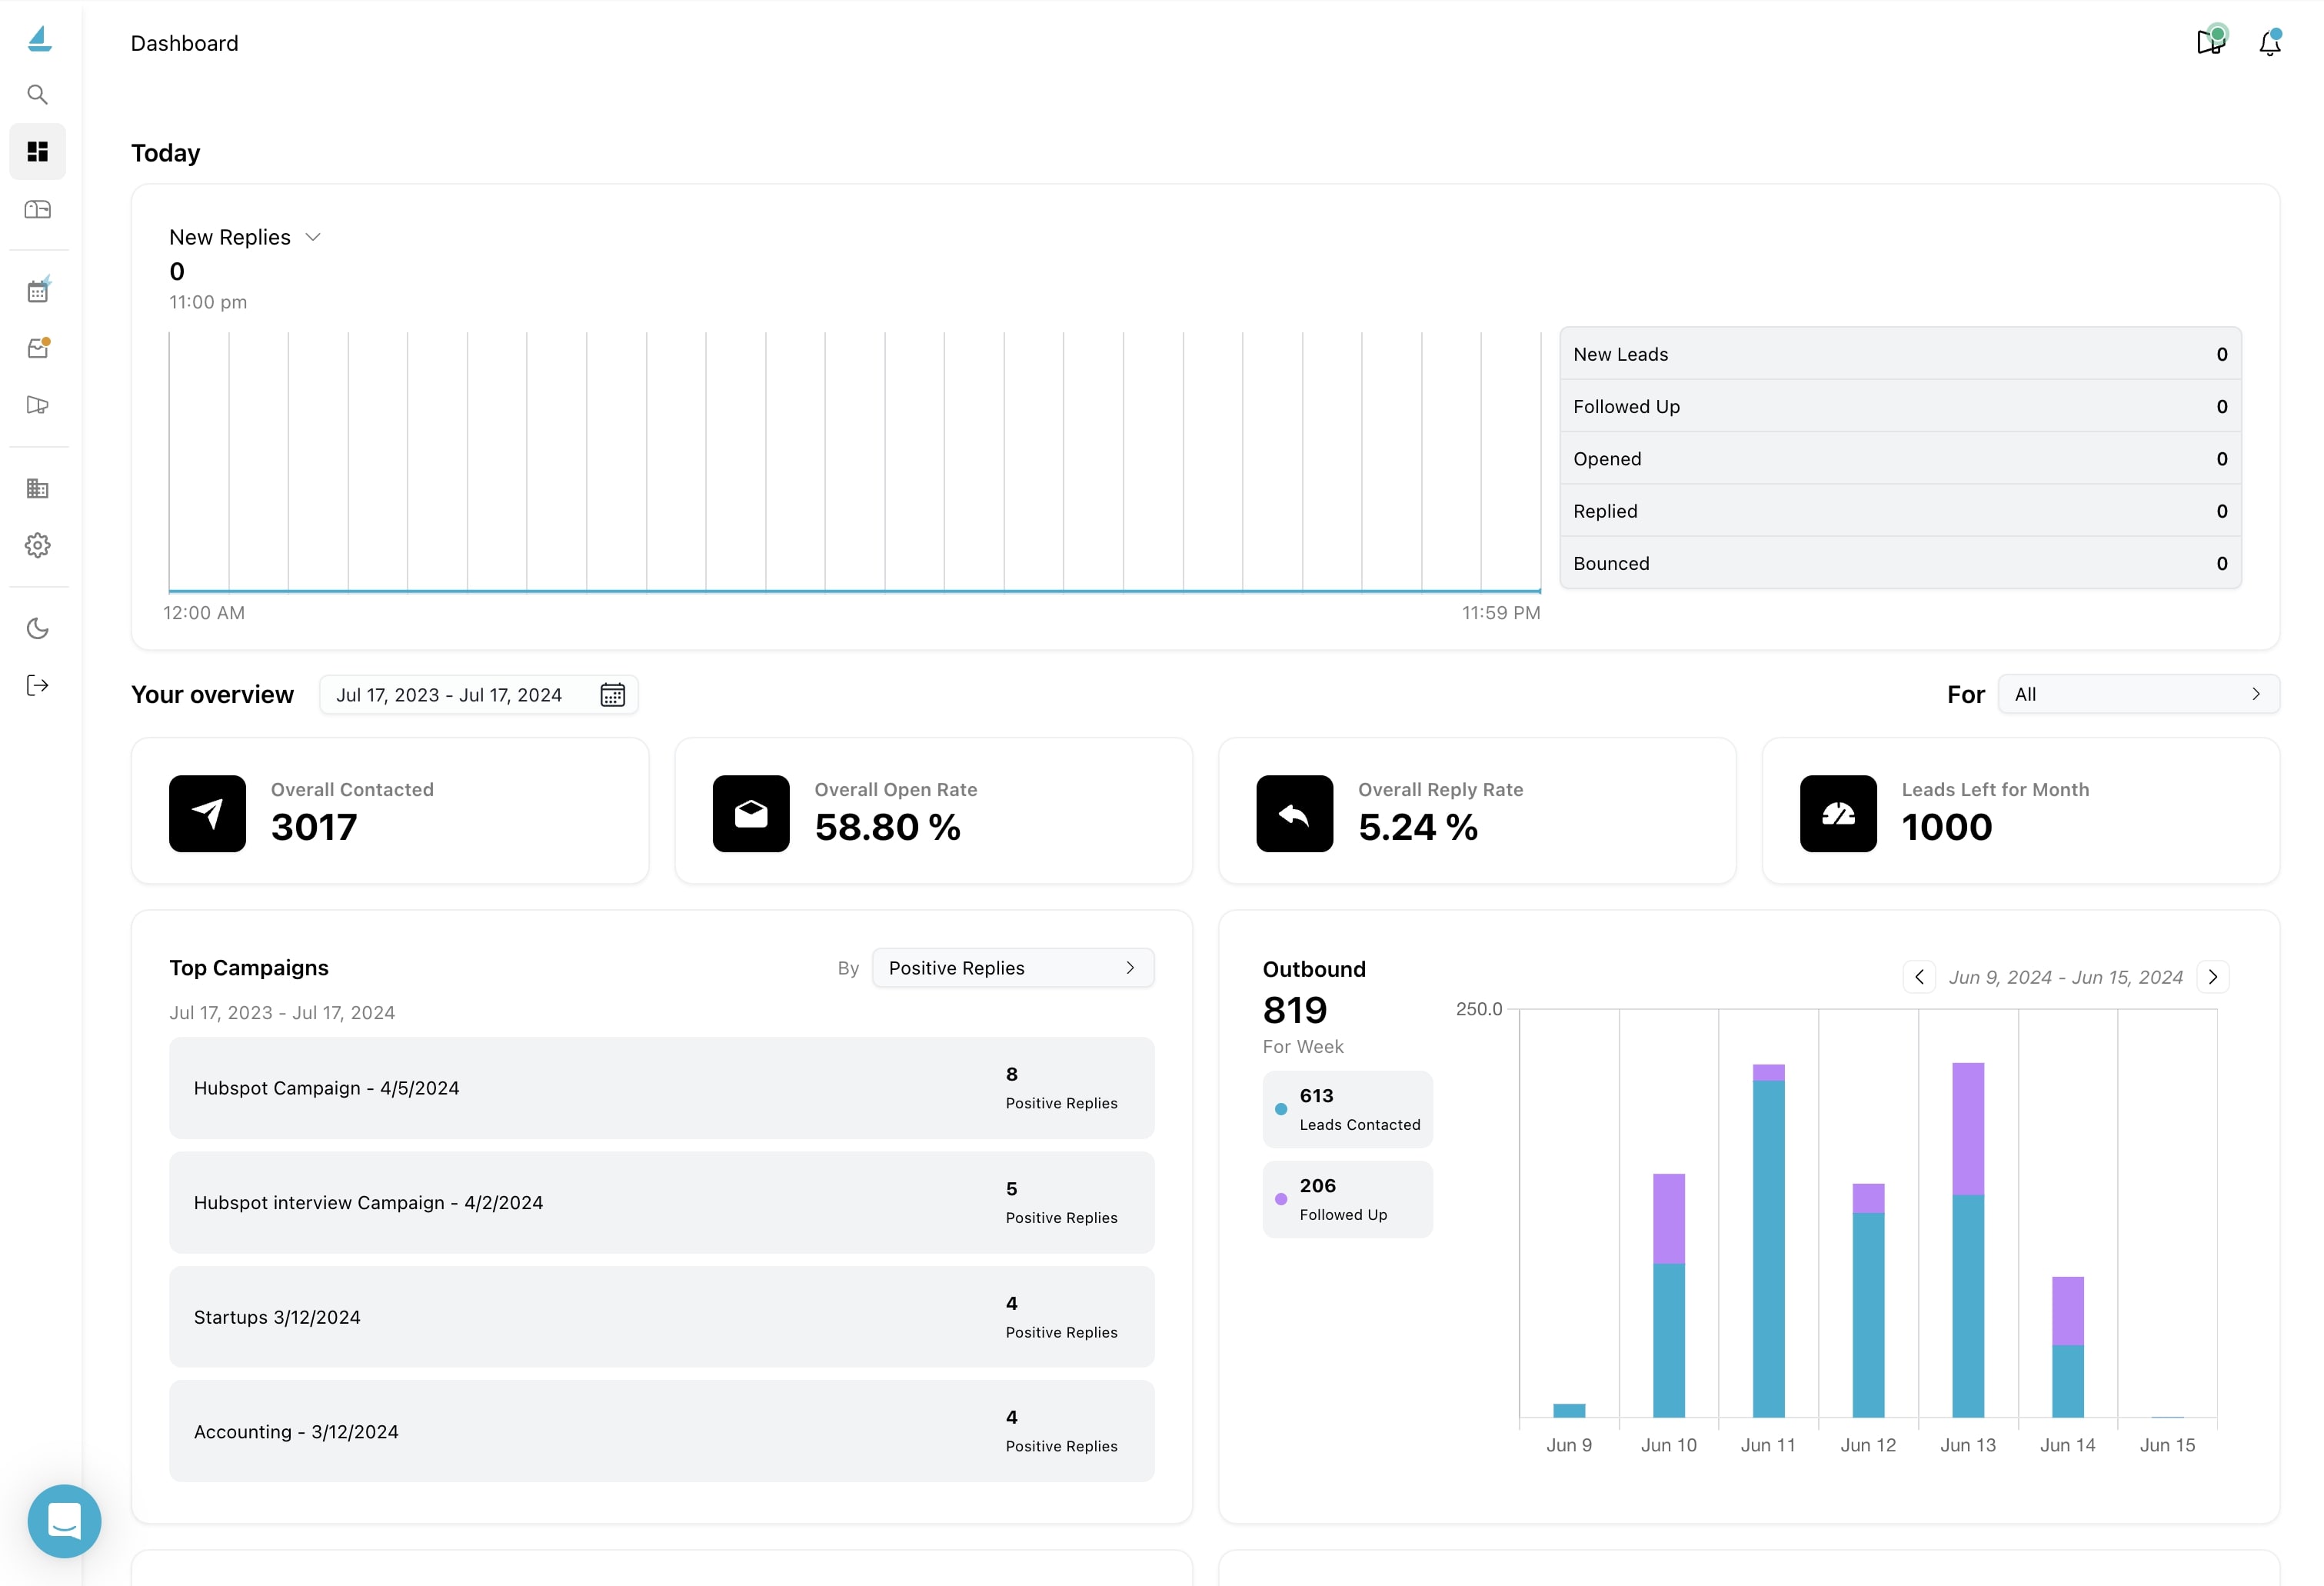Click the Overall Open Rate envelope icon

coord(751,814)
